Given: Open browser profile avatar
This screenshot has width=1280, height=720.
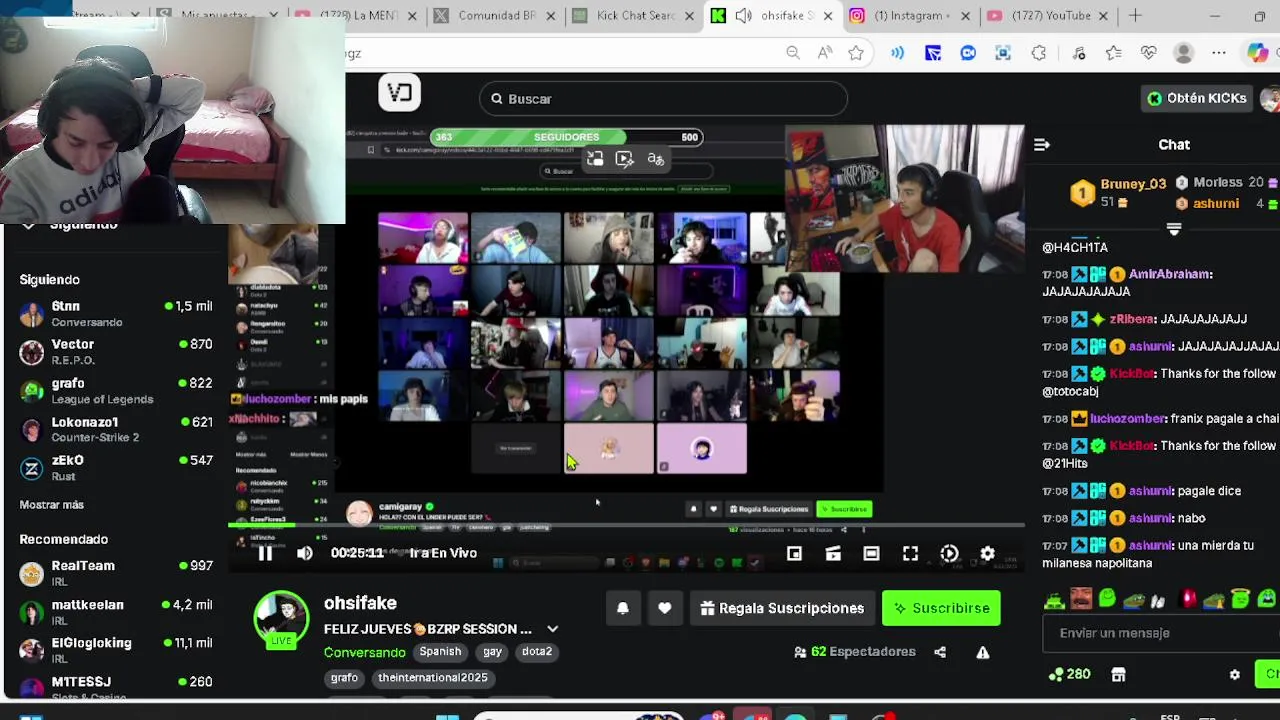Looking at the screenshot, I should click(x=1184, y=53).
